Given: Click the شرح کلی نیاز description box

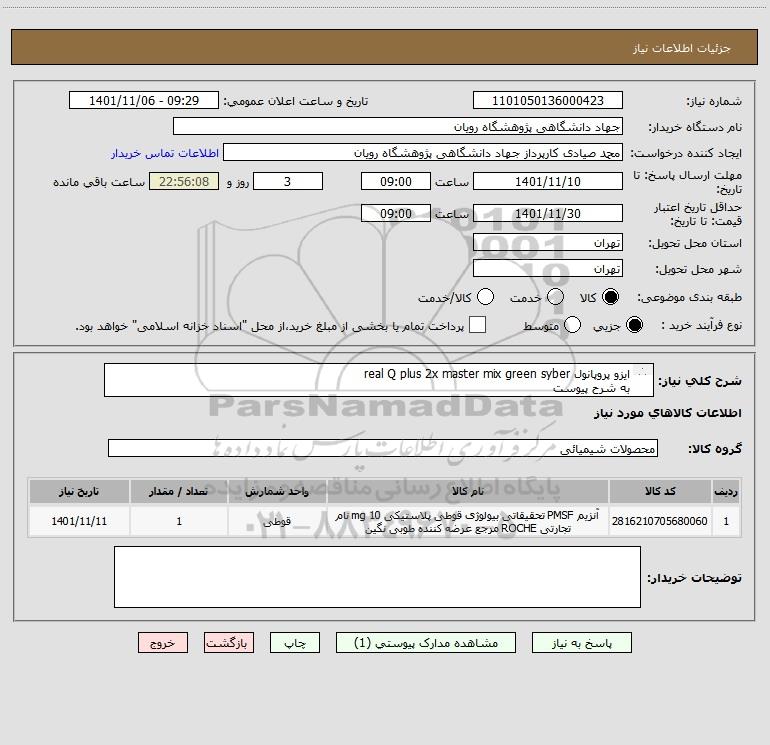Looking at the screenshot, I should [x=379, y=380].
